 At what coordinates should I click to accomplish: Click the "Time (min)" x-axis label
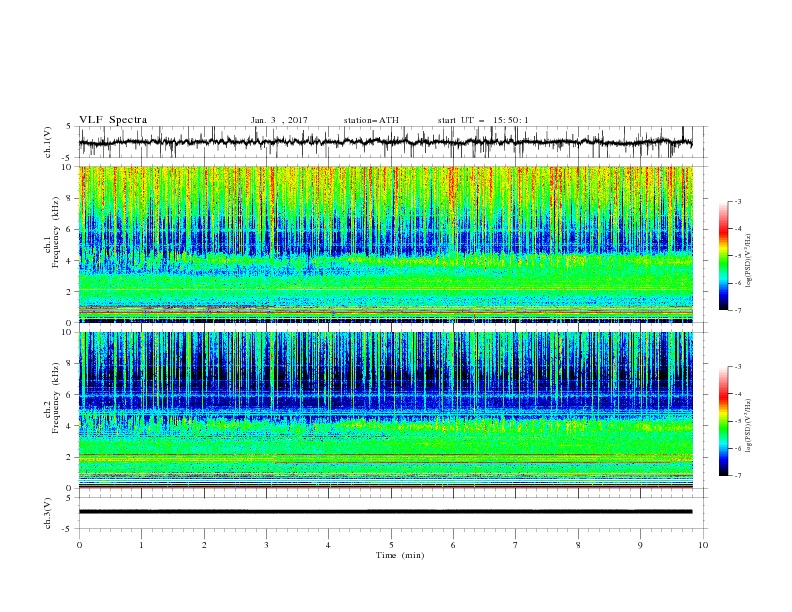tap(400, 555)
